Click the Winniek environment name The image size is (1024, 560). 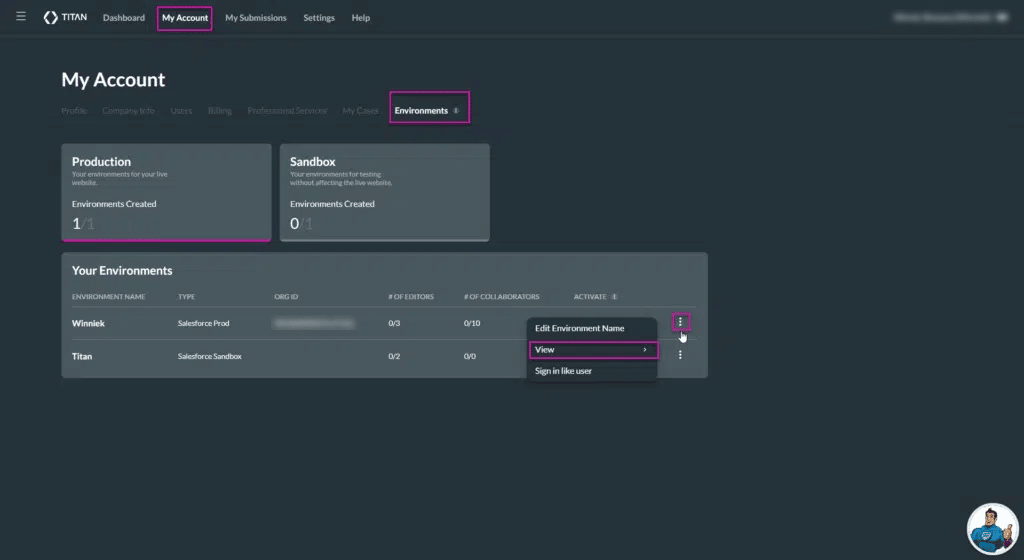click(x=88, y=323)
